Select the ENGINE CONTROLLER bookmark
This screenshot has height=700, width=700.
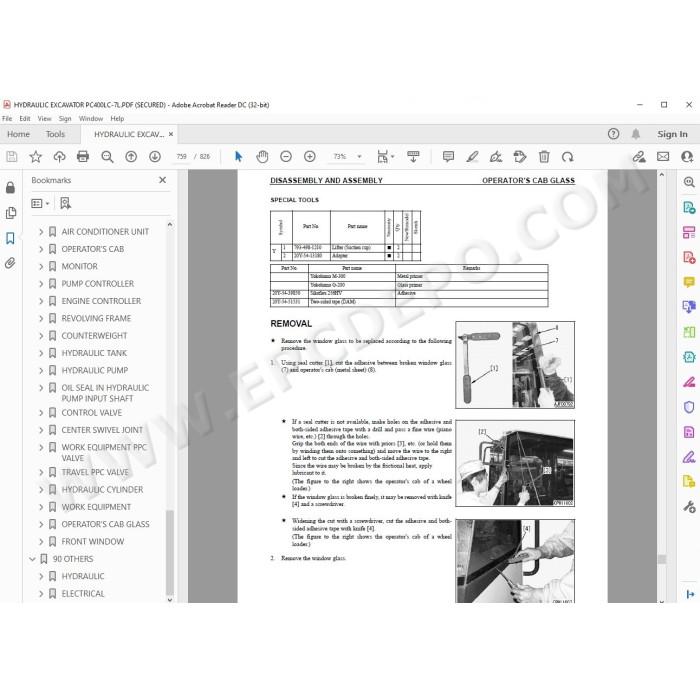click(101, 301)
